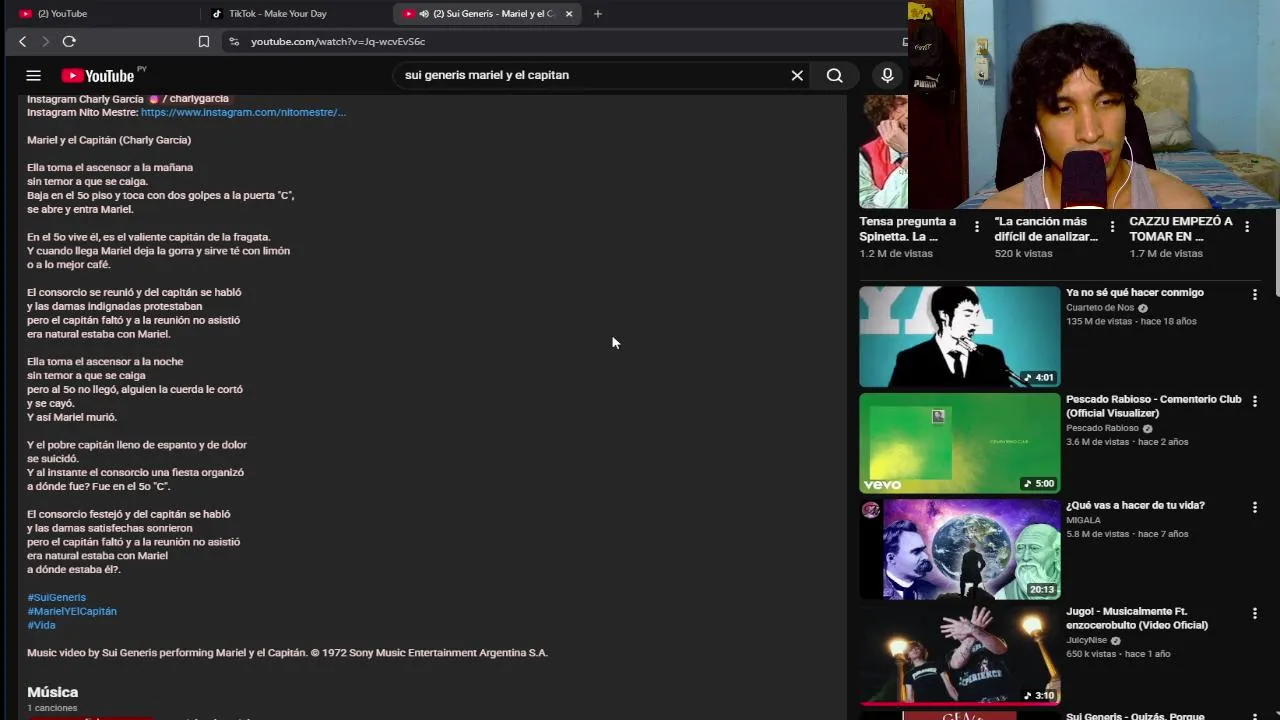
Task: Open the #Vida hashtag
Action: (41, 625)
